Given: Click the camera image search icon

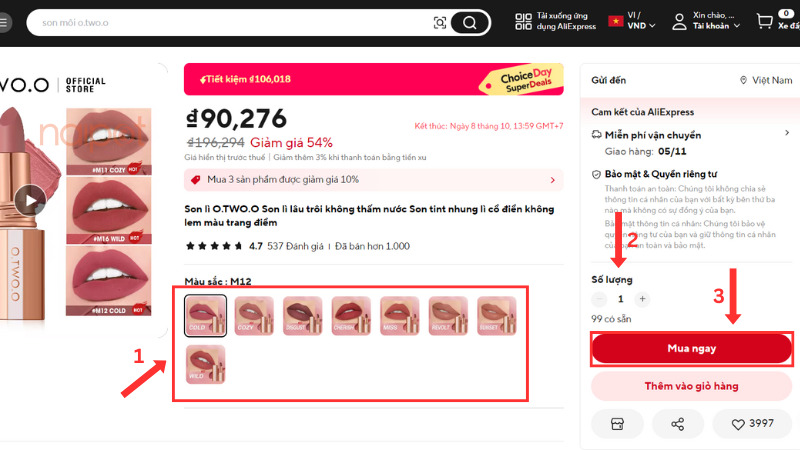Looking at the screenshot, I should pos(439,22).
